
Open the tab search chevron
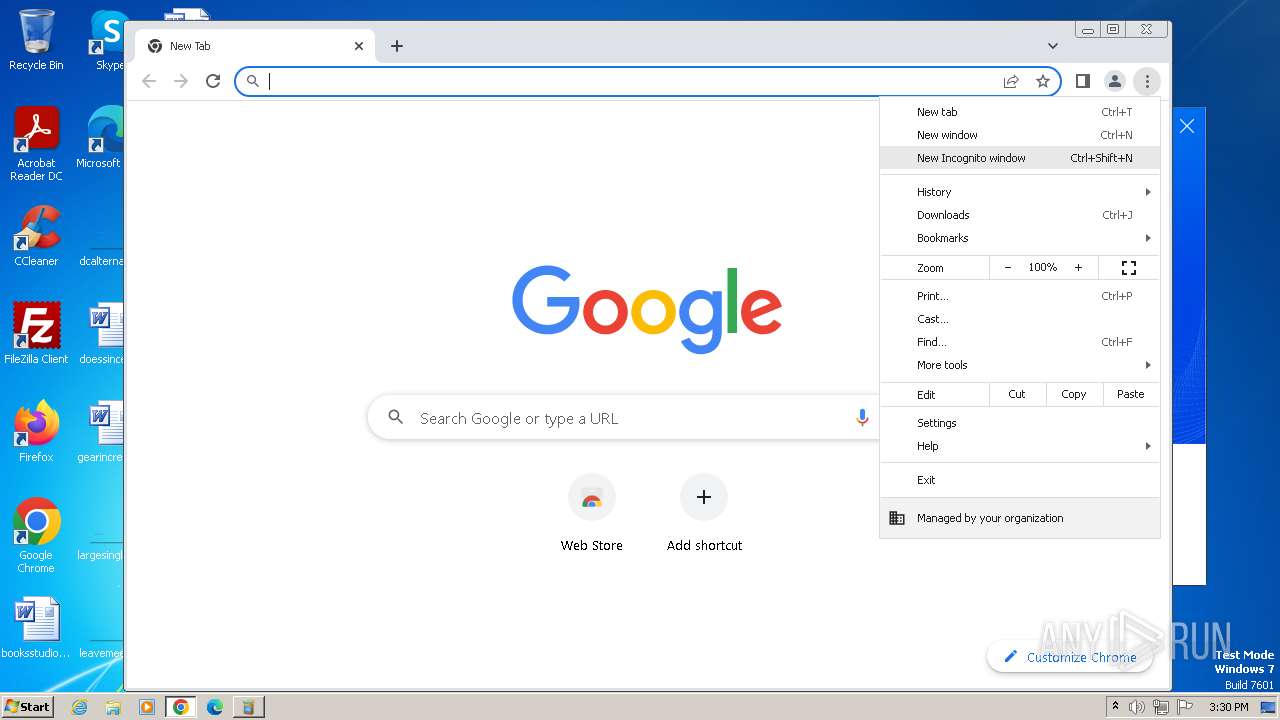pos(1053,46)
